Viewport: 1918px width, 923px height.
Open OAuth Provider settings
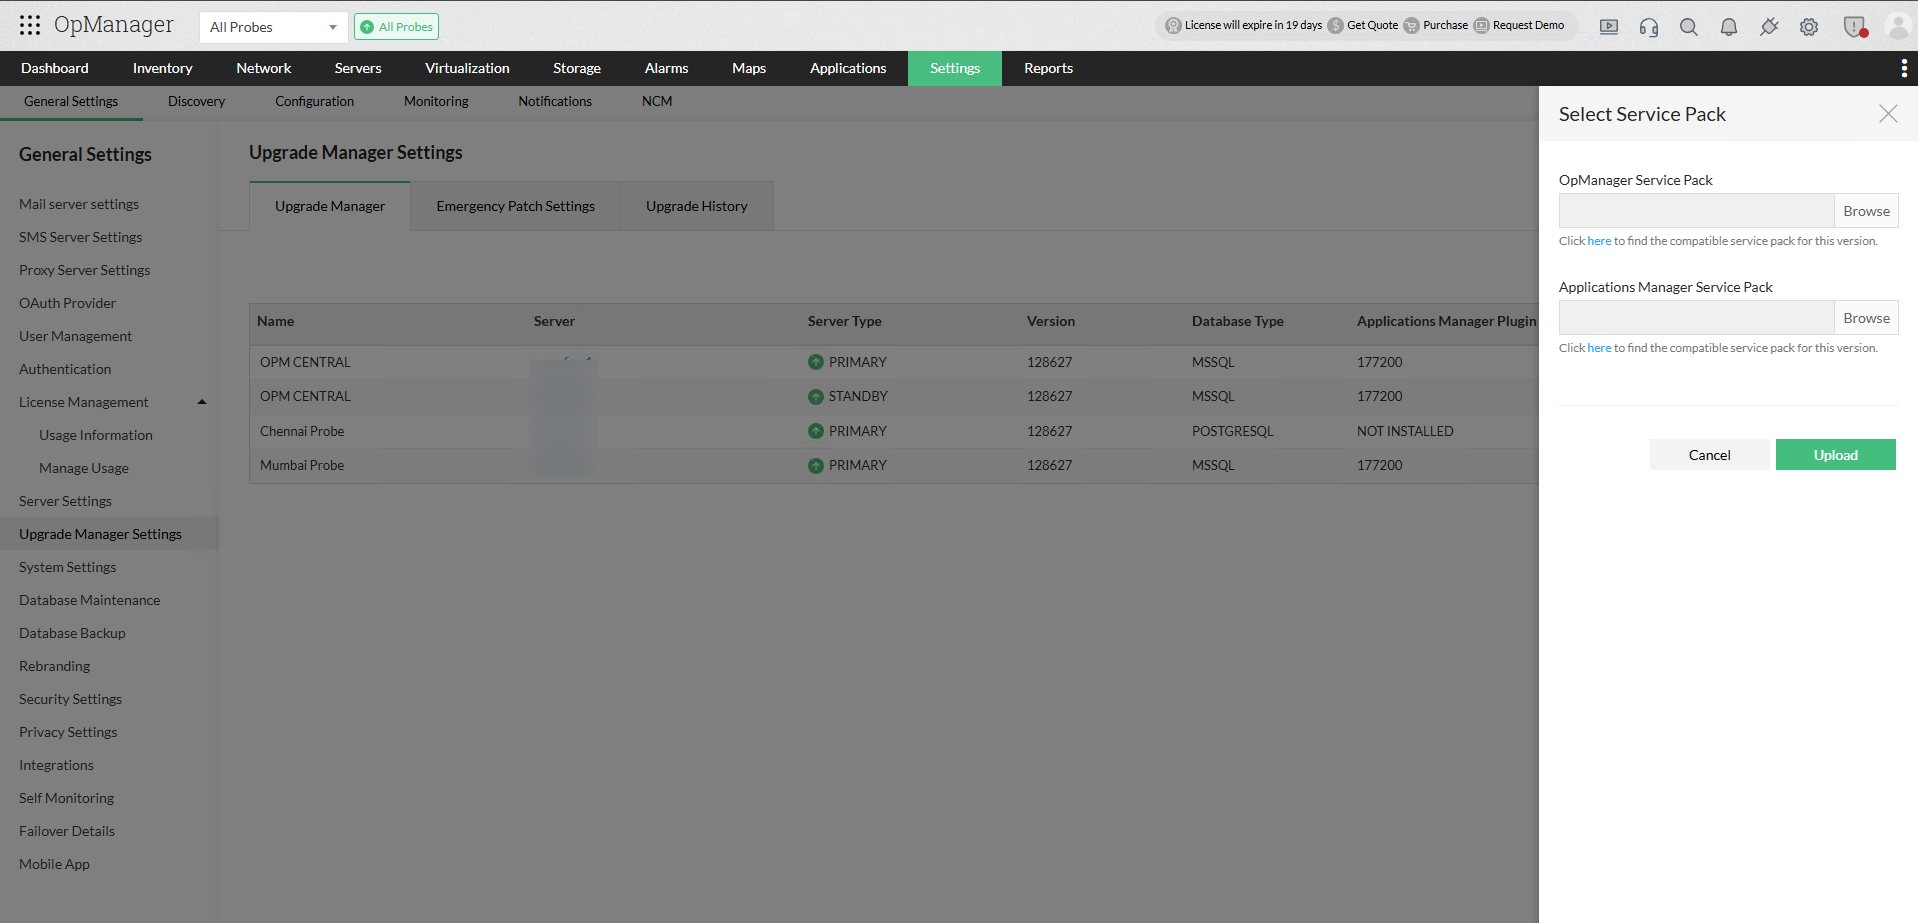click(67, 303)
